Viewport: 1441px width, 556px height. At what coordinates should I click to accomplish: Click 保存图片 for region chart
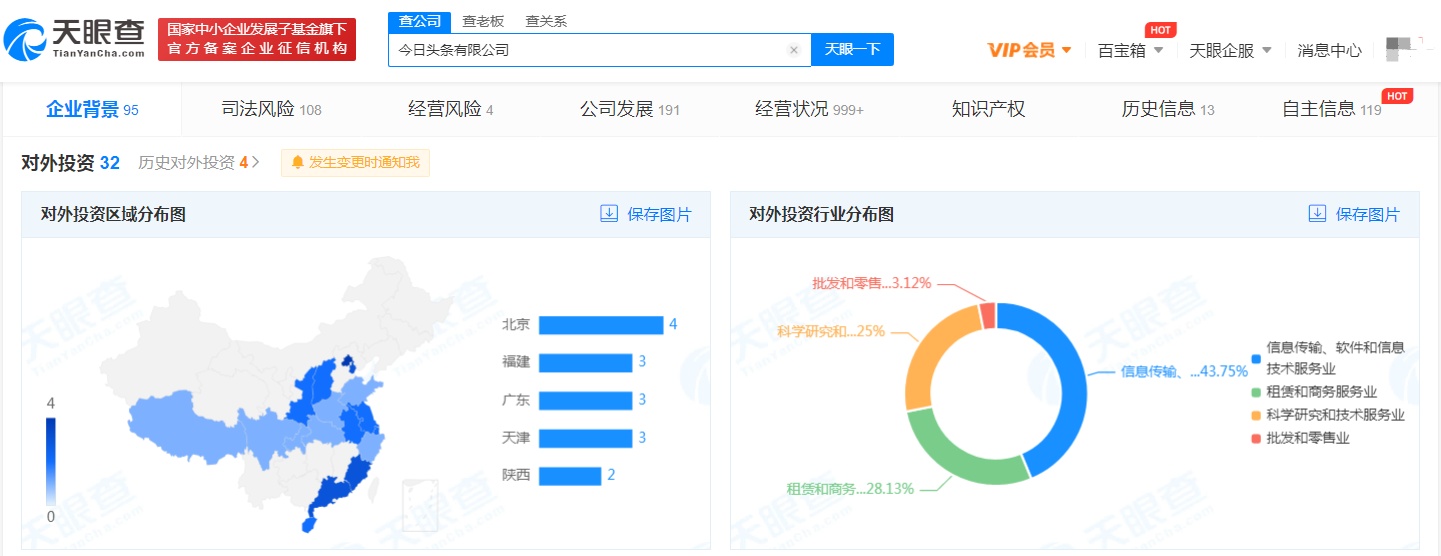point(645,214)
